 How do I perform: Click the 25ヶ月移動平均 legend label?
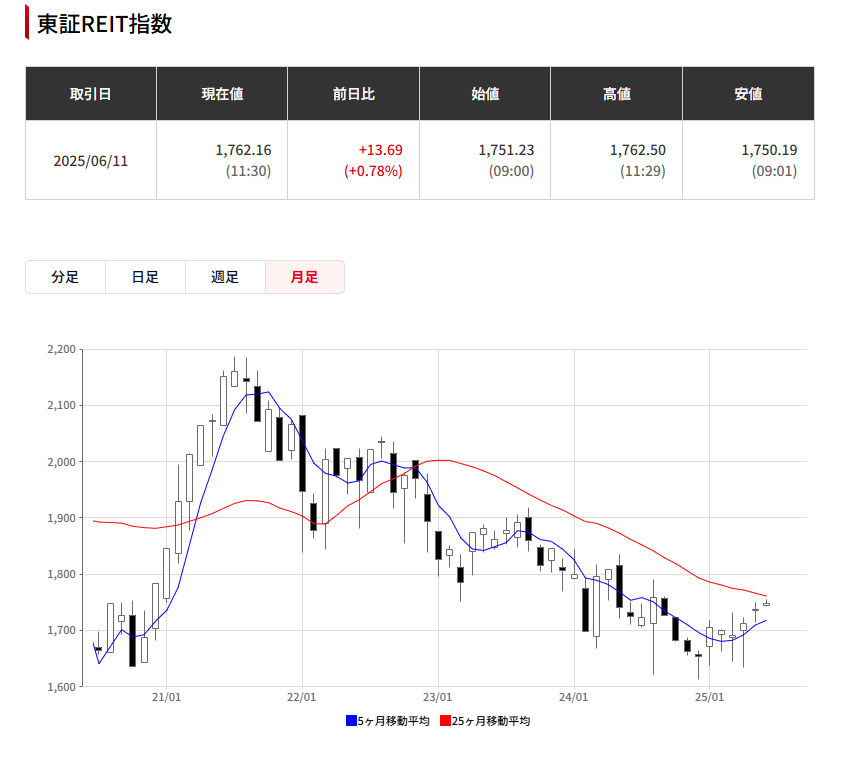click(x=491, y=721)
